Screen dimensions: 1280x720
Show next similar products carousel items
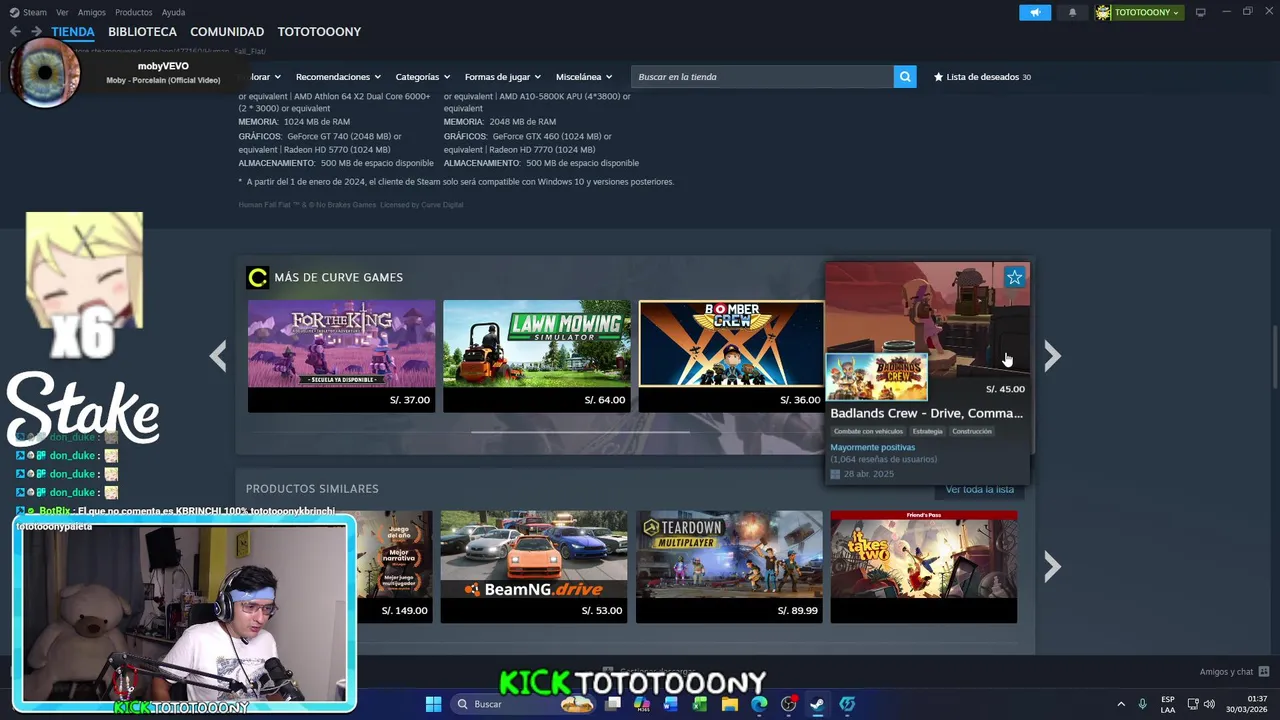pos(1051,567)
